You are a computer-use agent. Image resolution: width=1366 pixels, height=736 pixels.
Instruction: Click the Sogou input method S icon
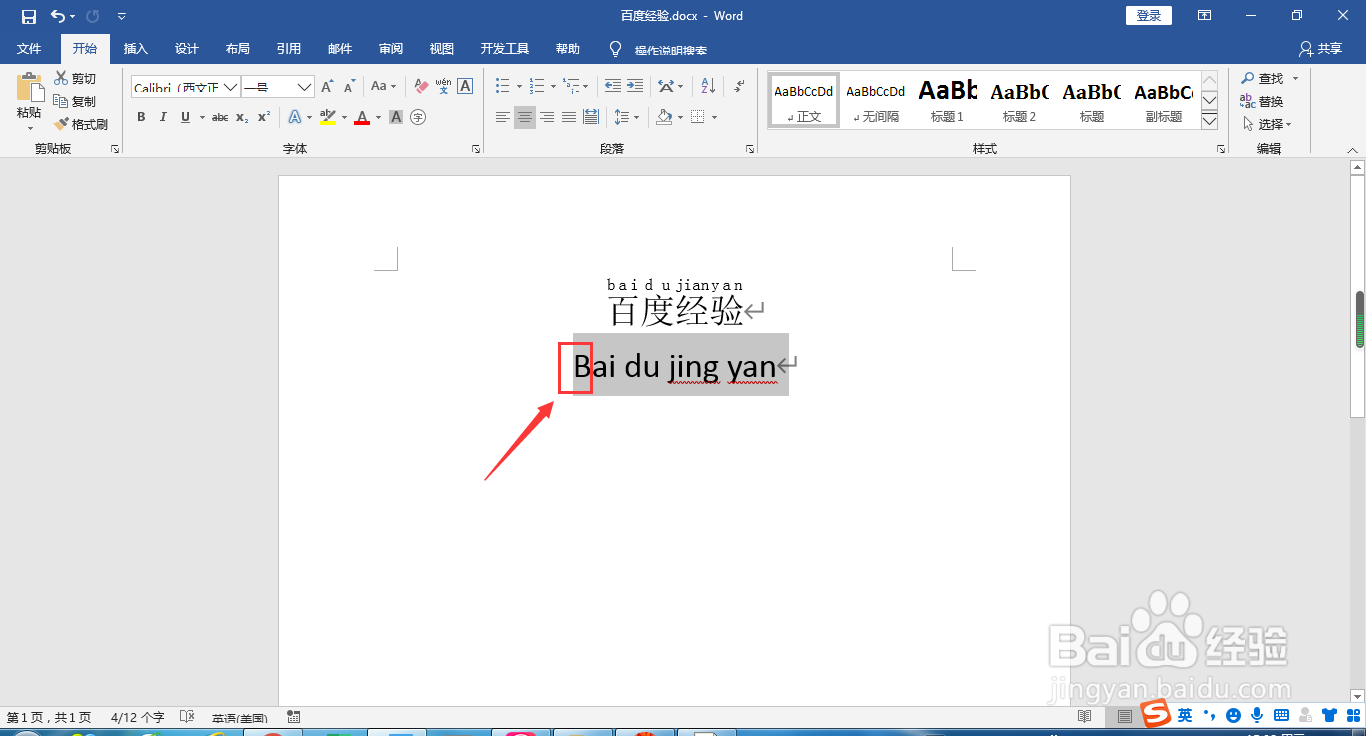pos(1157,715)
